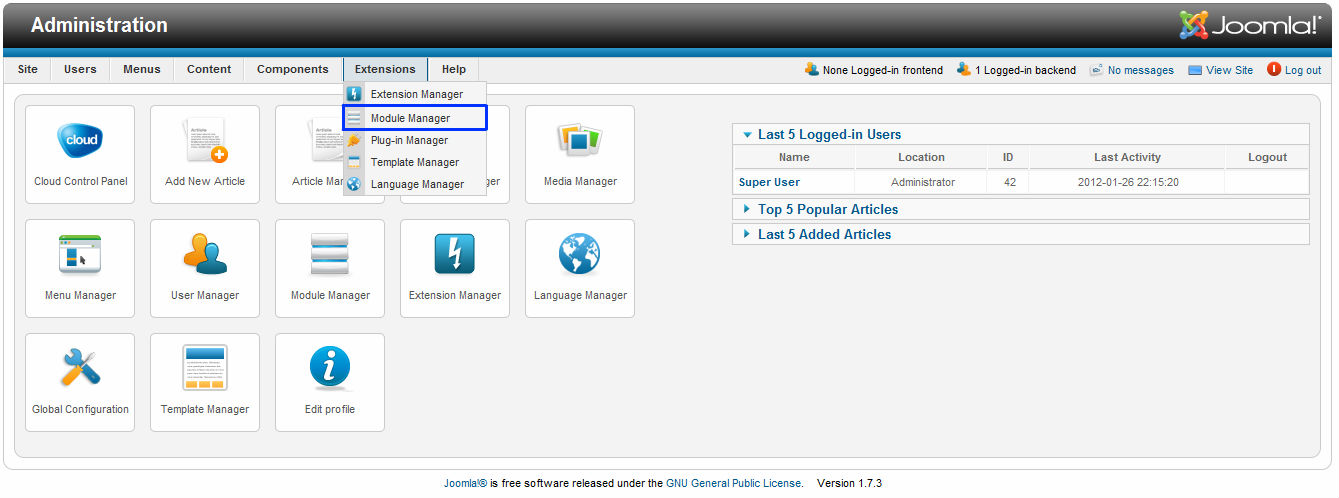This screenshot has height=498, width=1339.
Task: Choose Language Manager in the Extensions dropdown
Action: [x=415, y=184]
